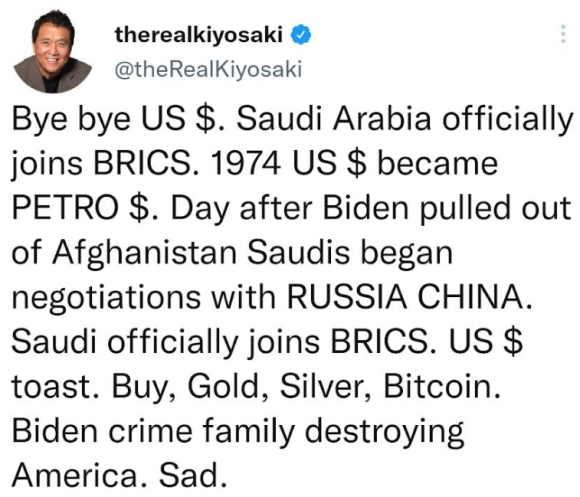
Task: Click the blue verified badge icon
Action: pyautogui.click(x=301, y=35)
